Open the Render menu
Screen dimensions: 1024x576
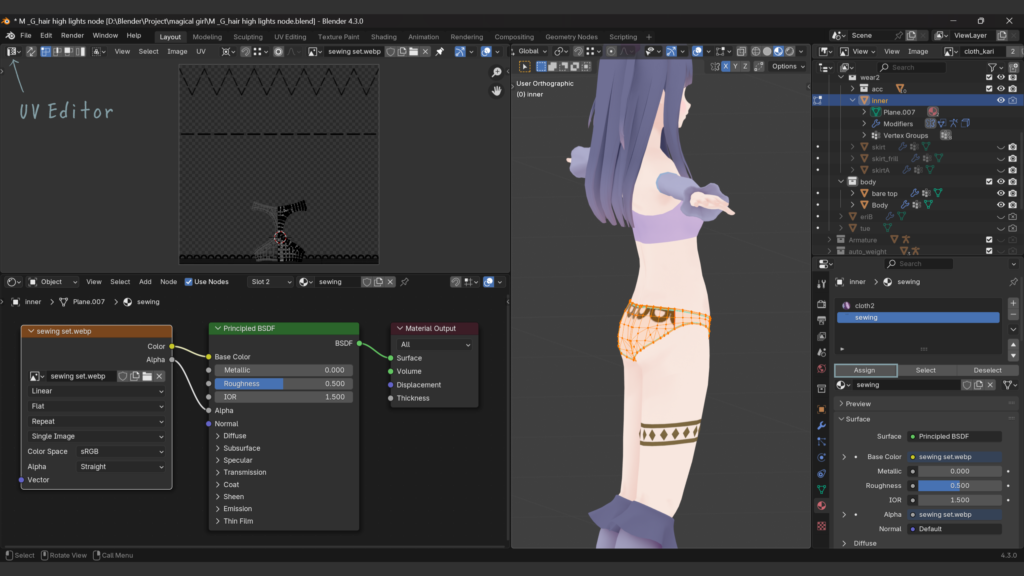tap(72, 35)
